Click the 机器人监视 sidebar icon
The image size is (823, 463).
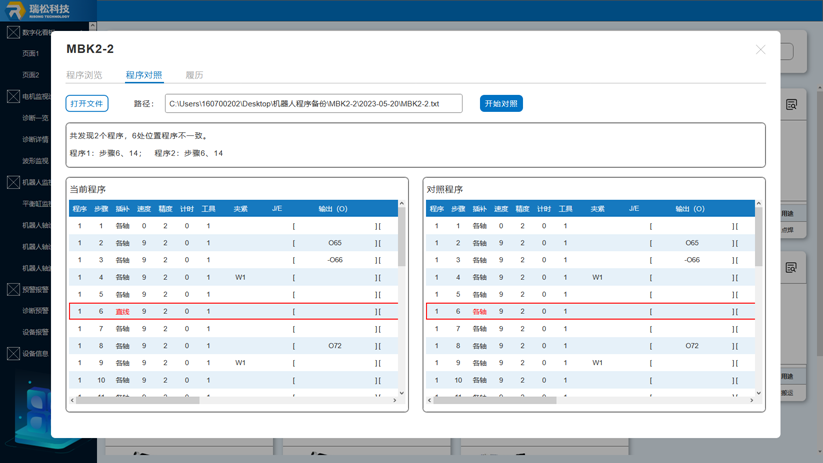pyautogui.click(x=13, y=183)
